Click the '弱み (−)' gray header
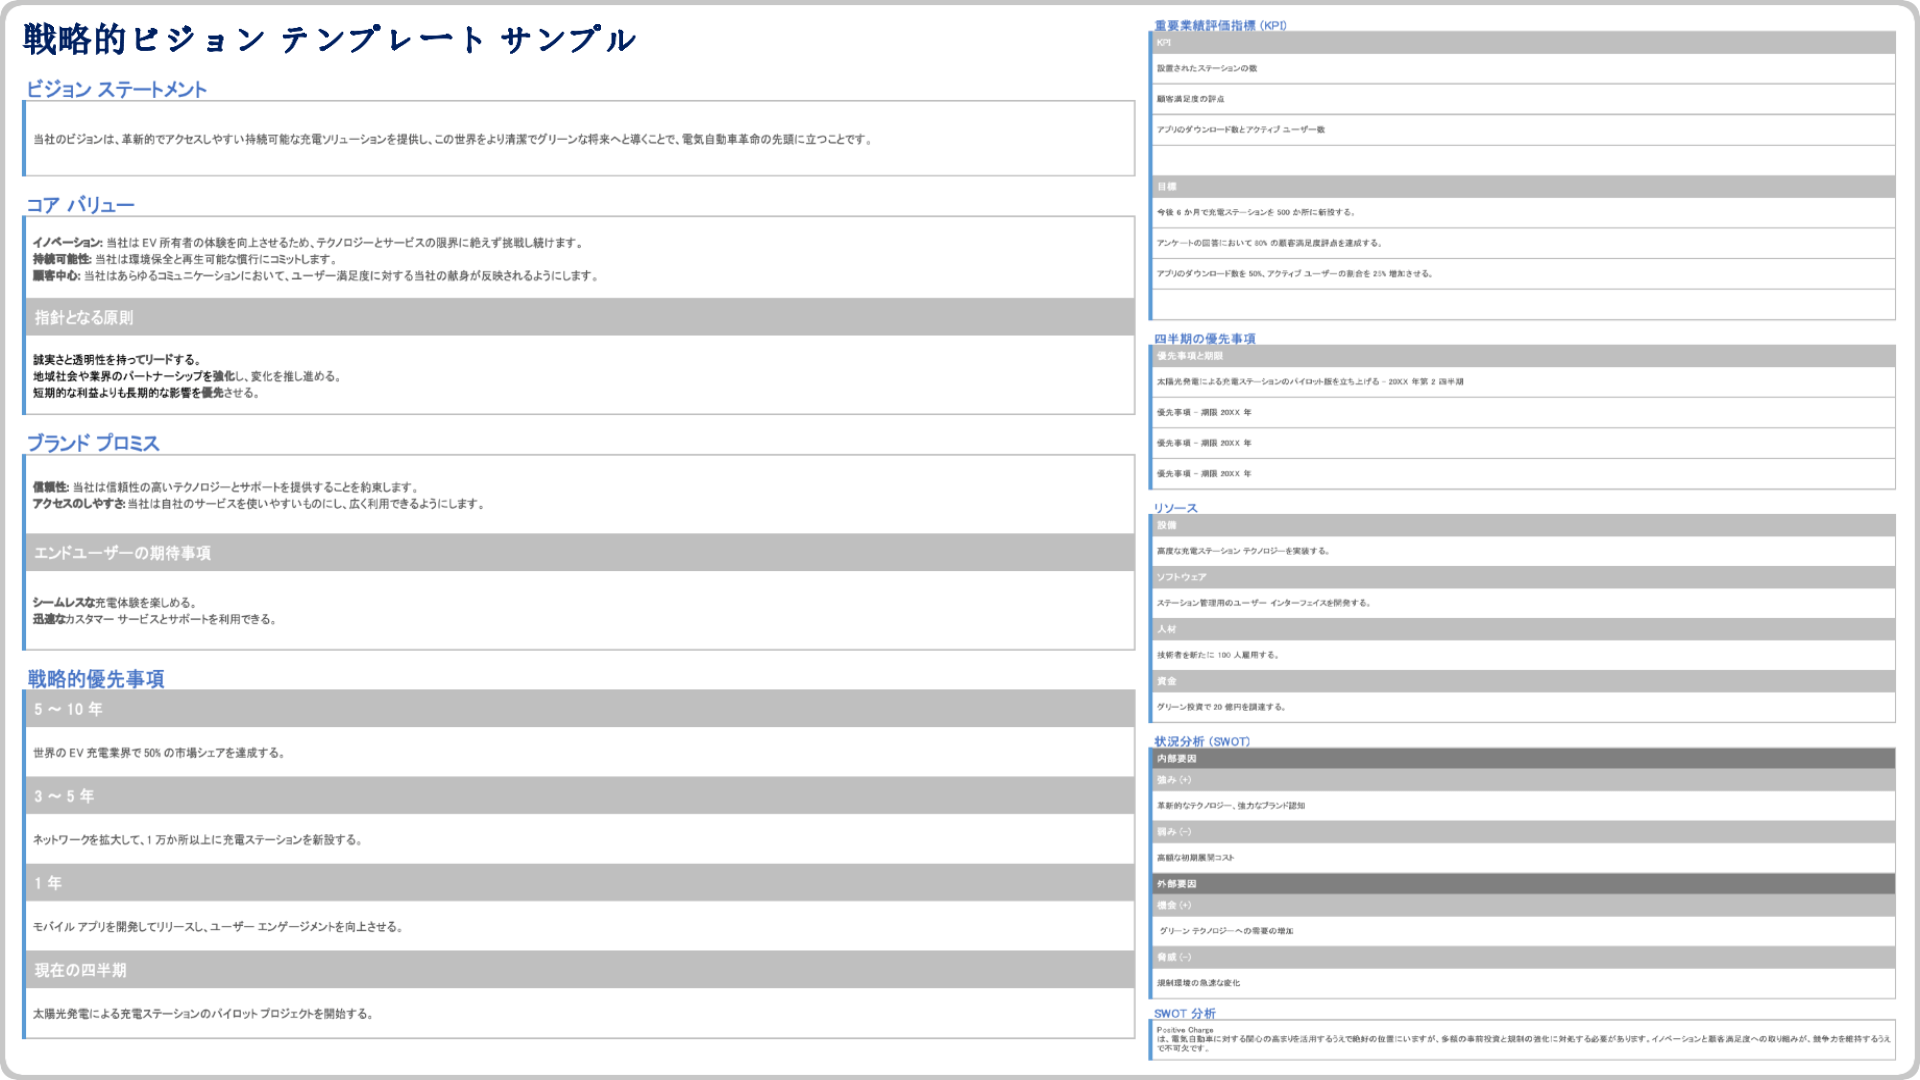The image size is (1920, 1080). point(1524,832)
